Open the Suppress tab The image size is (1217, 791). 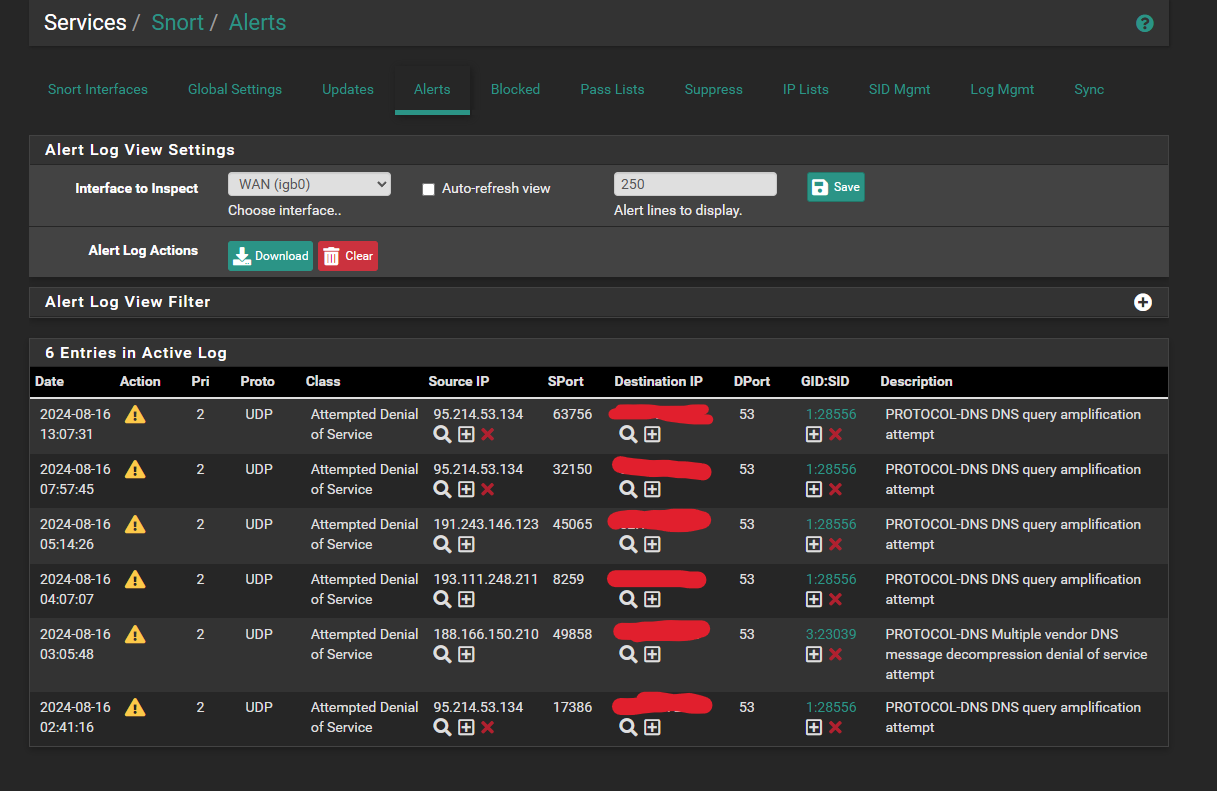[714, 89]
